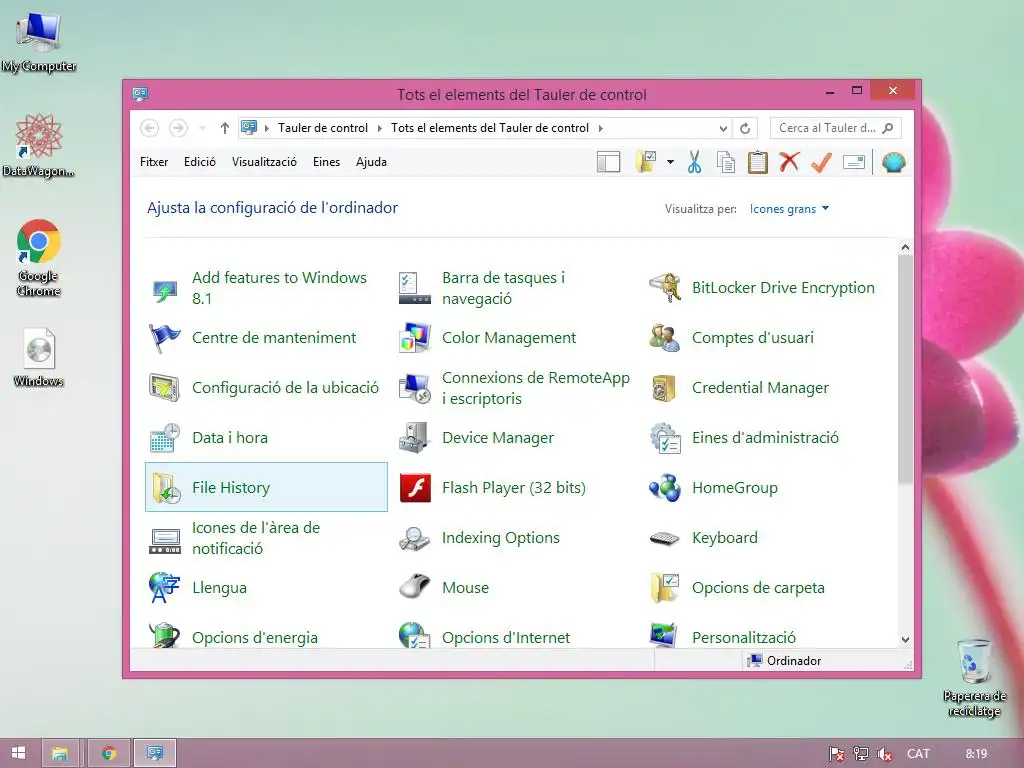This screenshot has width=1024, height=768.
Task: Open the Fitxer menu
Action: pyautogui.click(x=154, y=162)
